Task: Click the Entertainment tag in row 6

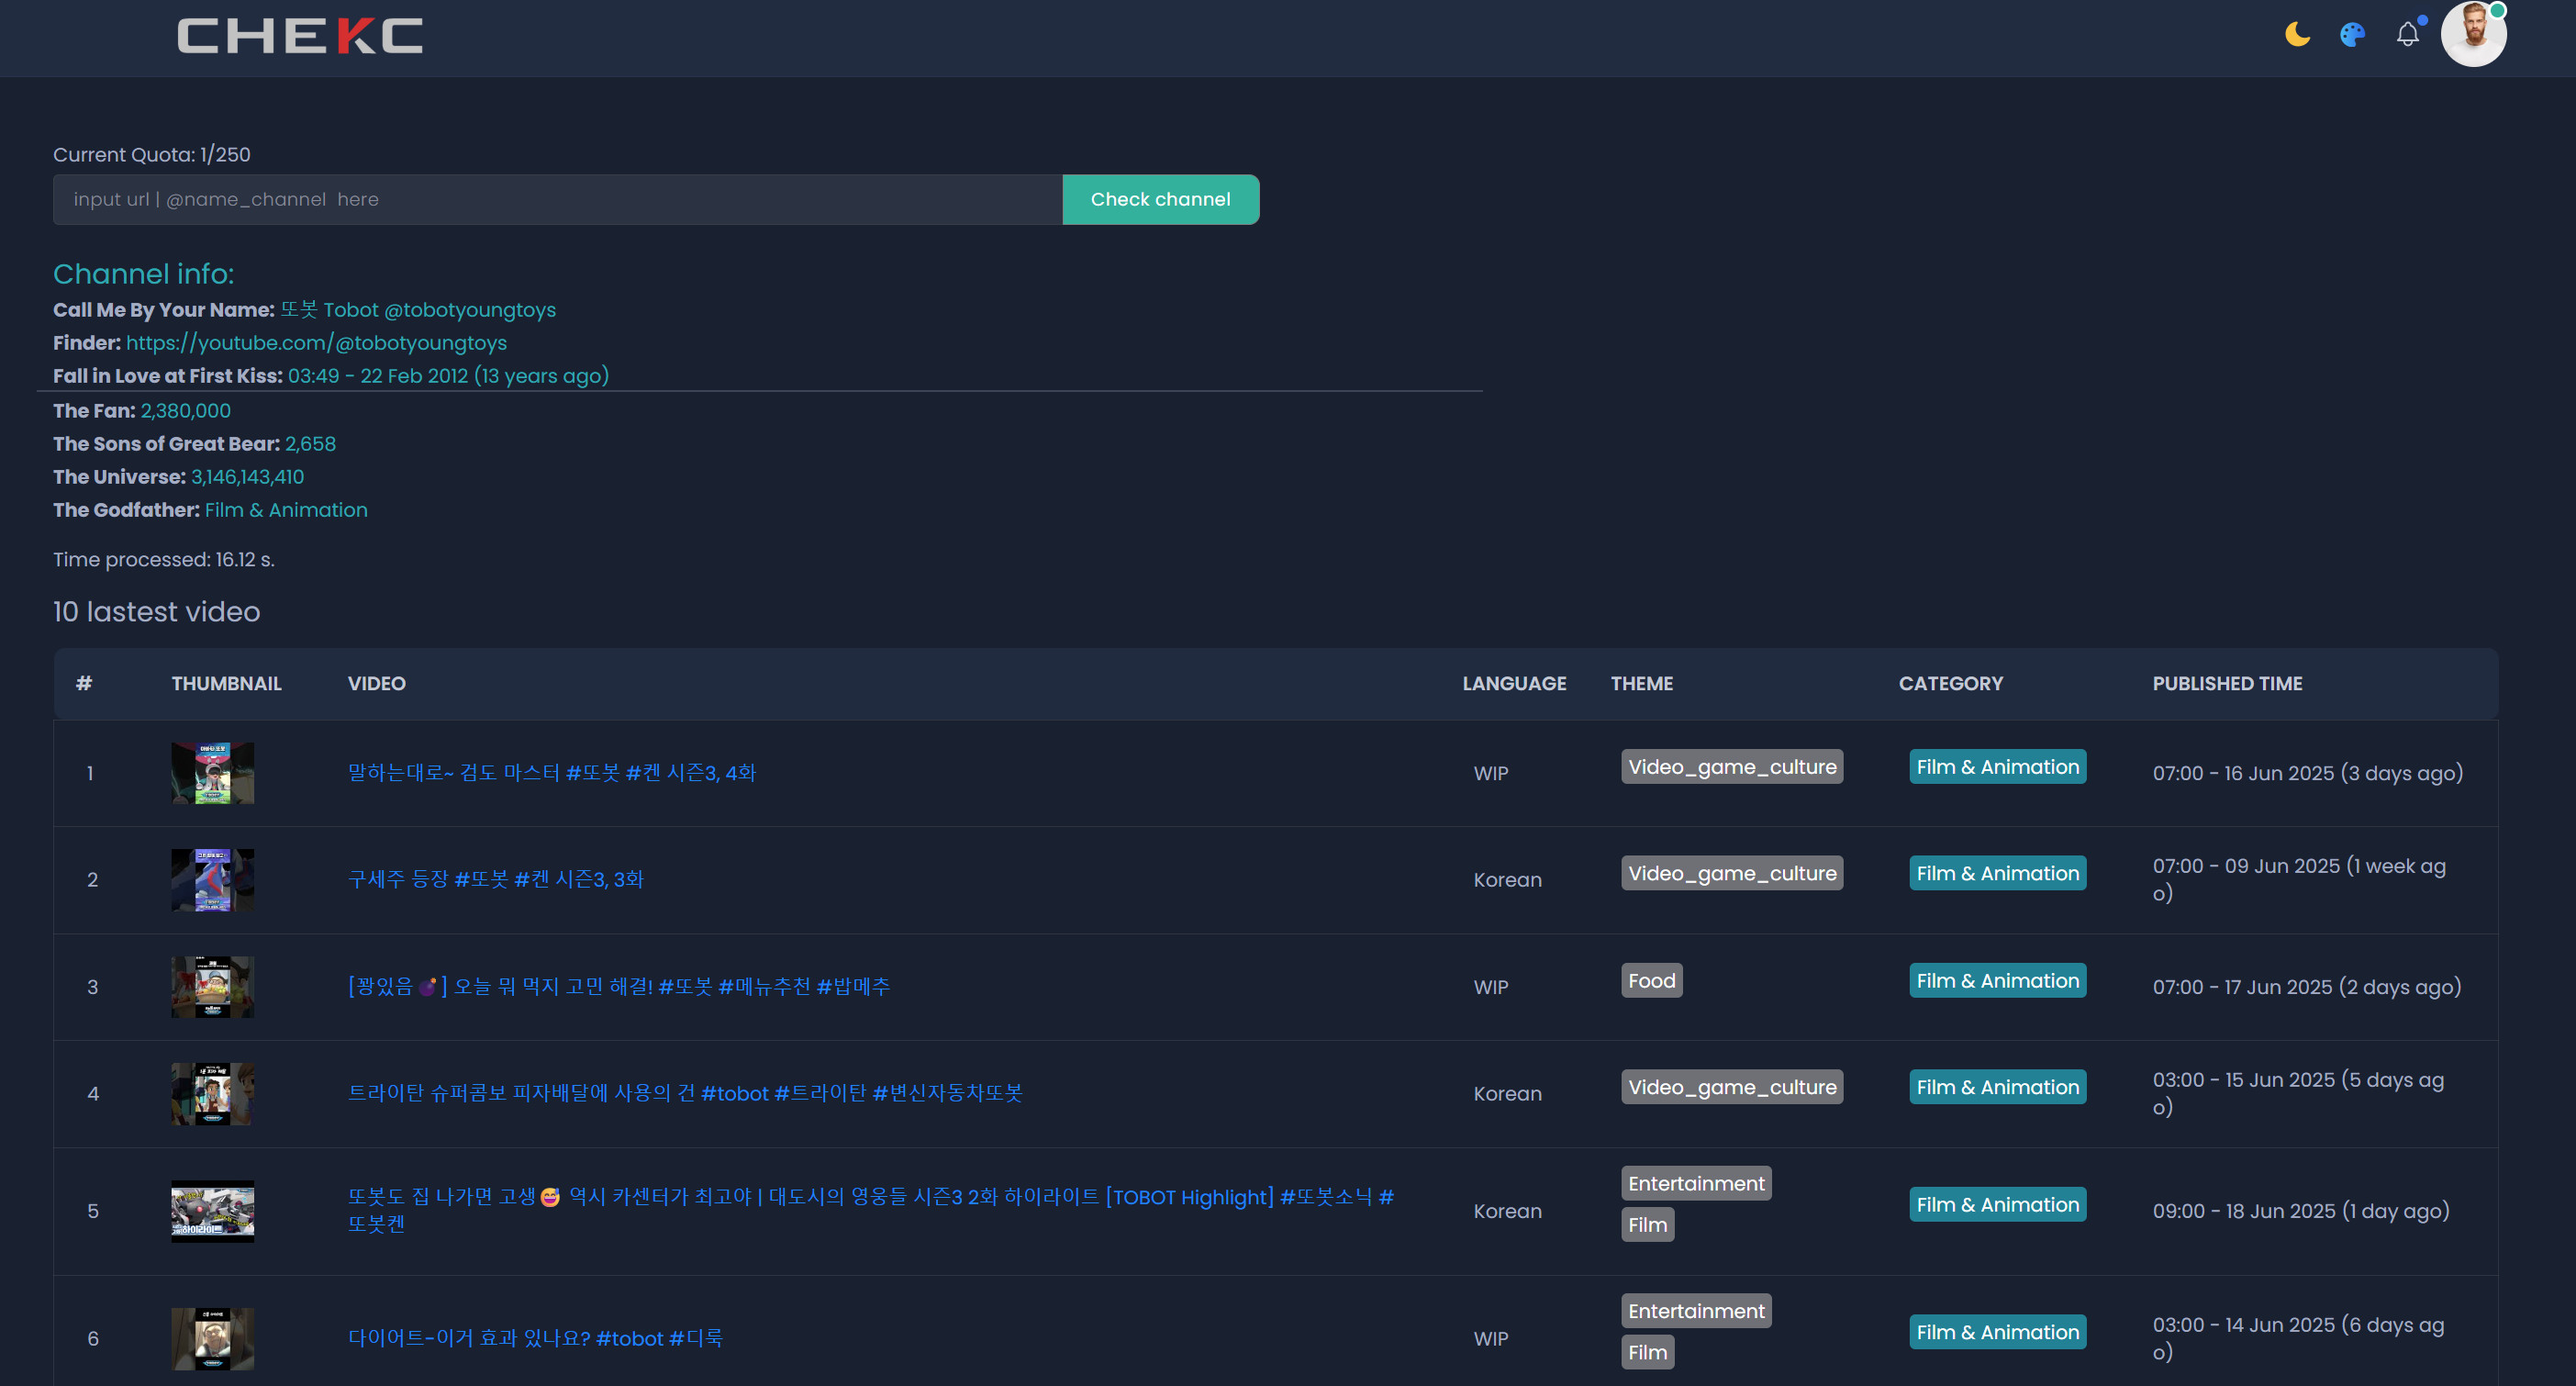Action: [1695, 1311]
